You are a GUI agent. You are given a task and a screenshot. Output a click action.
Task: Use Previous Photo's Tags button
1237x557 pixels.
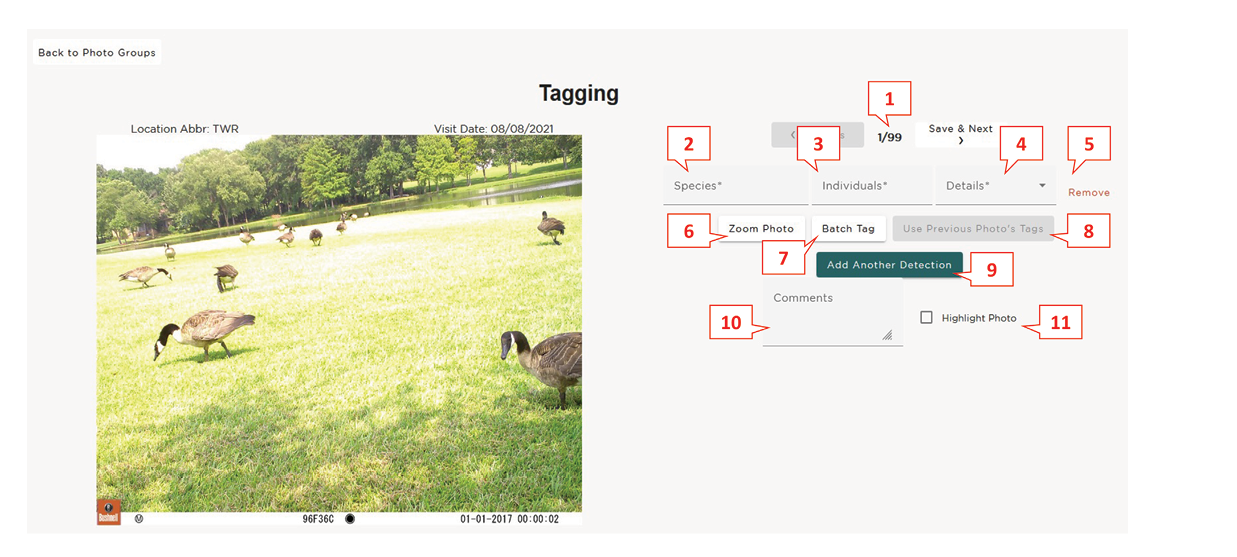click(973, 229)
